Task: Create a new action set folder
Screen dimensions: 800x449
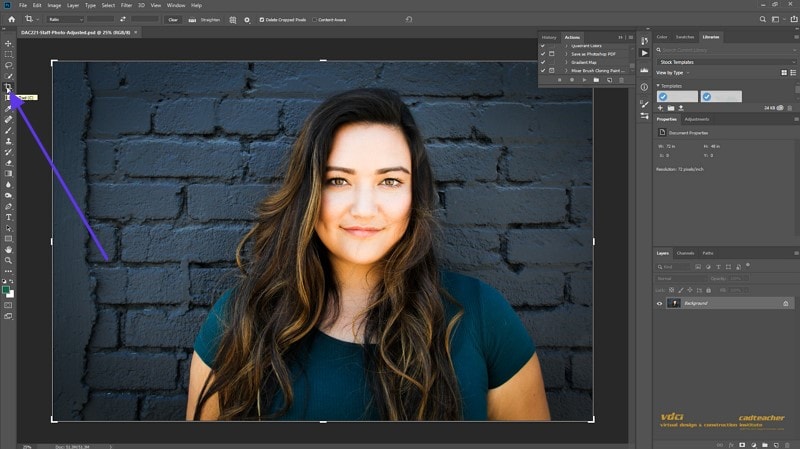Action: [596, 80]
